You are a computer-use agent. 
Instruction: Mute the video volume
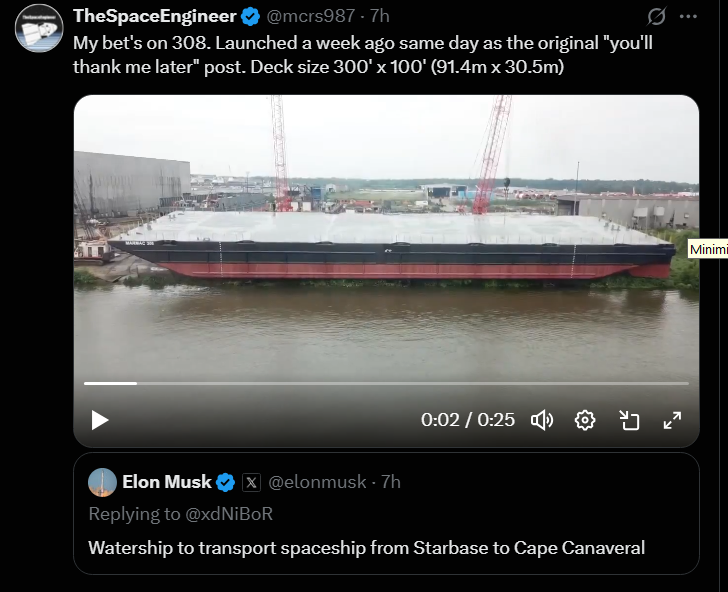(542, 420)
